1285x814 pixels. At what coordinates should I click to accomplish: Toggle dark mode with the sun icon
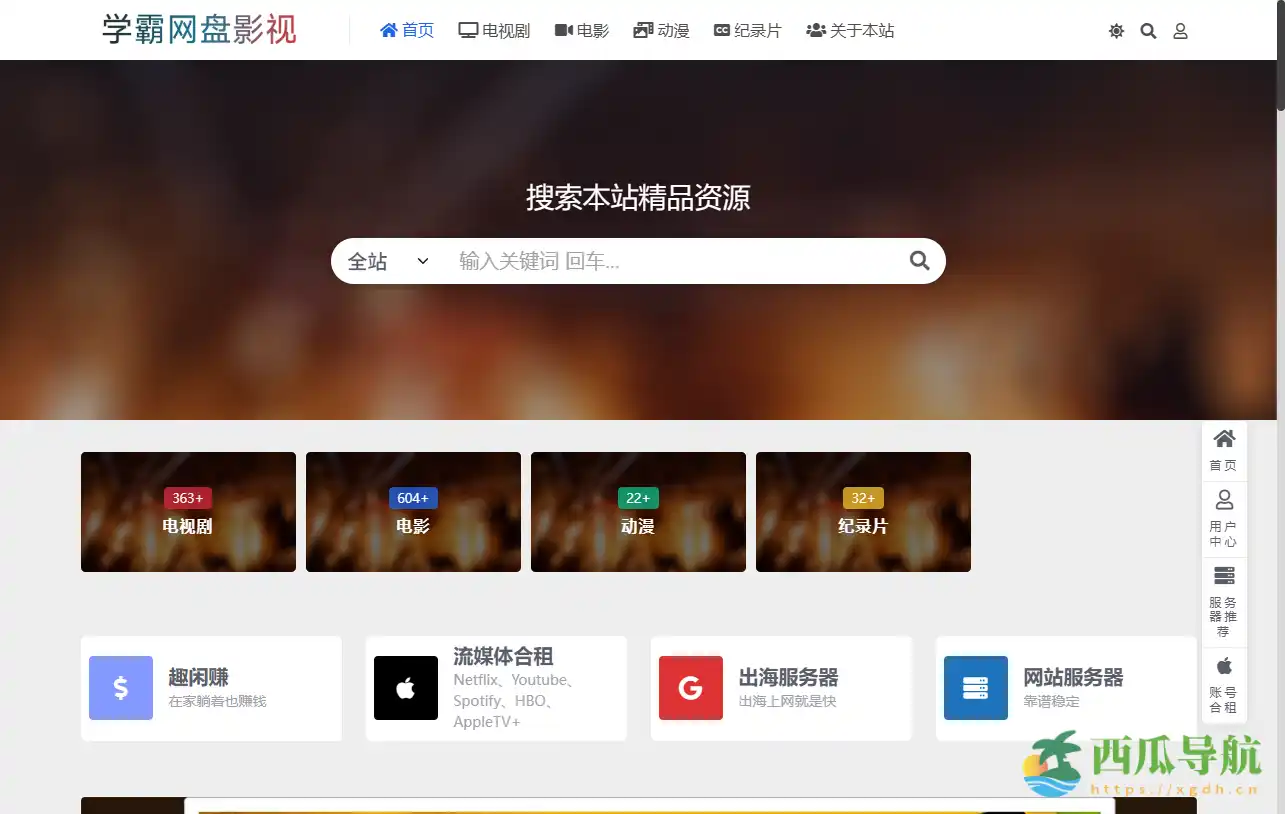[x=1116, y=31]
